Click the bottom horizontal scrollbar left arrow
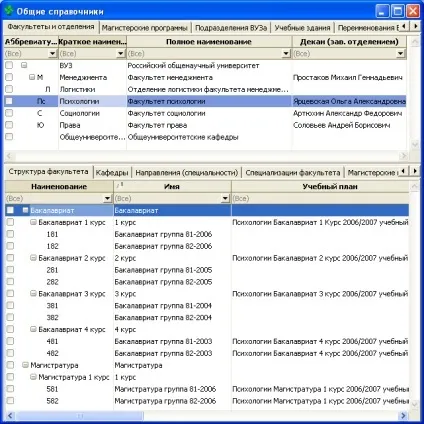The width and height of the screenshot is (424, 424). click(10, 415)
